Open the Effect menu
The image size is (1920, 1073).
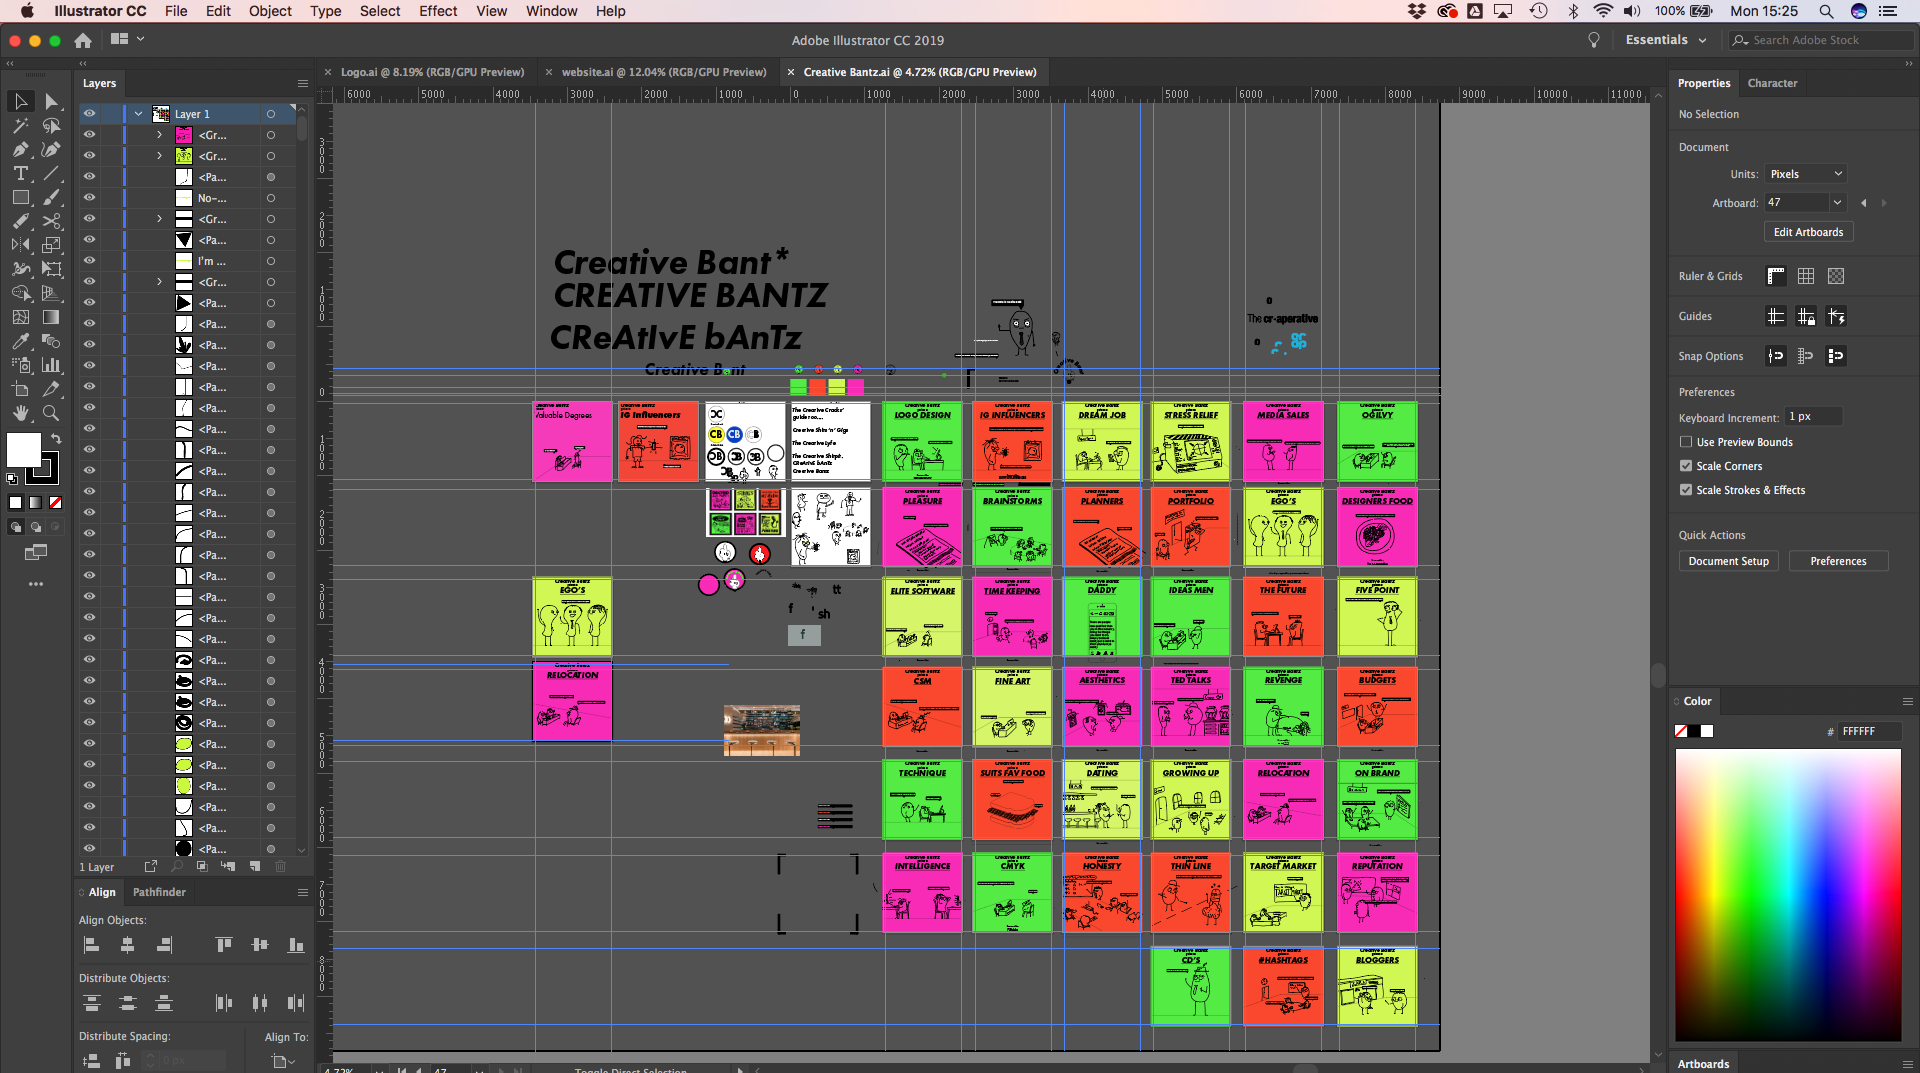tap(438, 11)
